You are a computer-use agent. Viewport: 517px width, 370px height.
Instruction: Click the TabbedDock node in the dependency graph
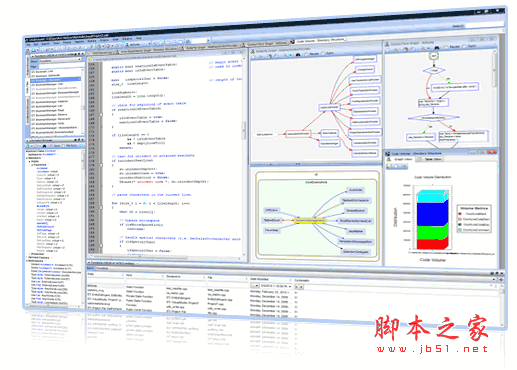[272, 220]
